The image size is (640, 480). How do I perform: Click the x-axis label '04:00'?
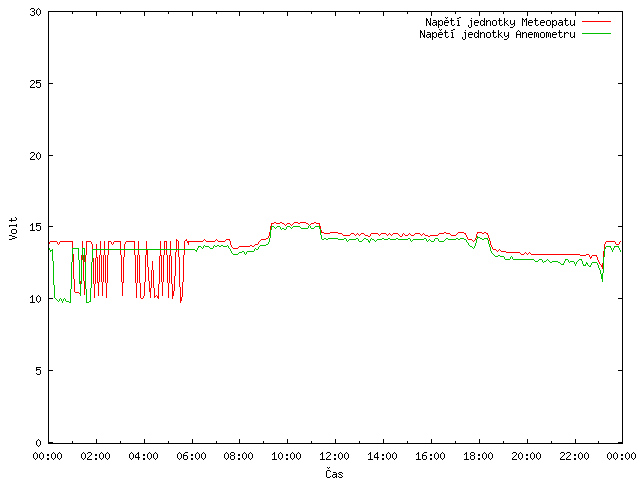(x=143, y=456)
